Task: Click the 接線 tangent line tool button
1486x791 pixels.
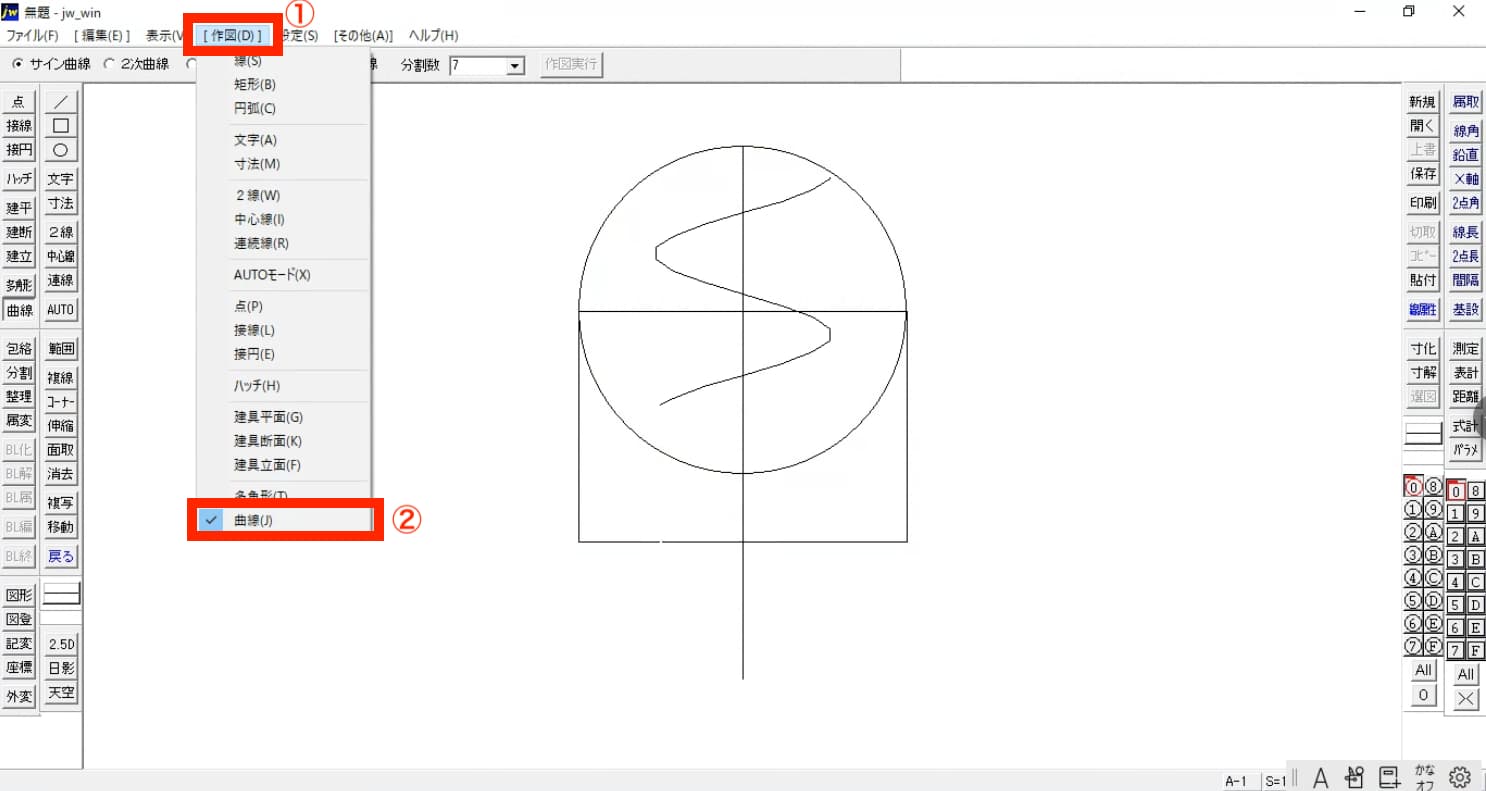Action: pos(19,126)
